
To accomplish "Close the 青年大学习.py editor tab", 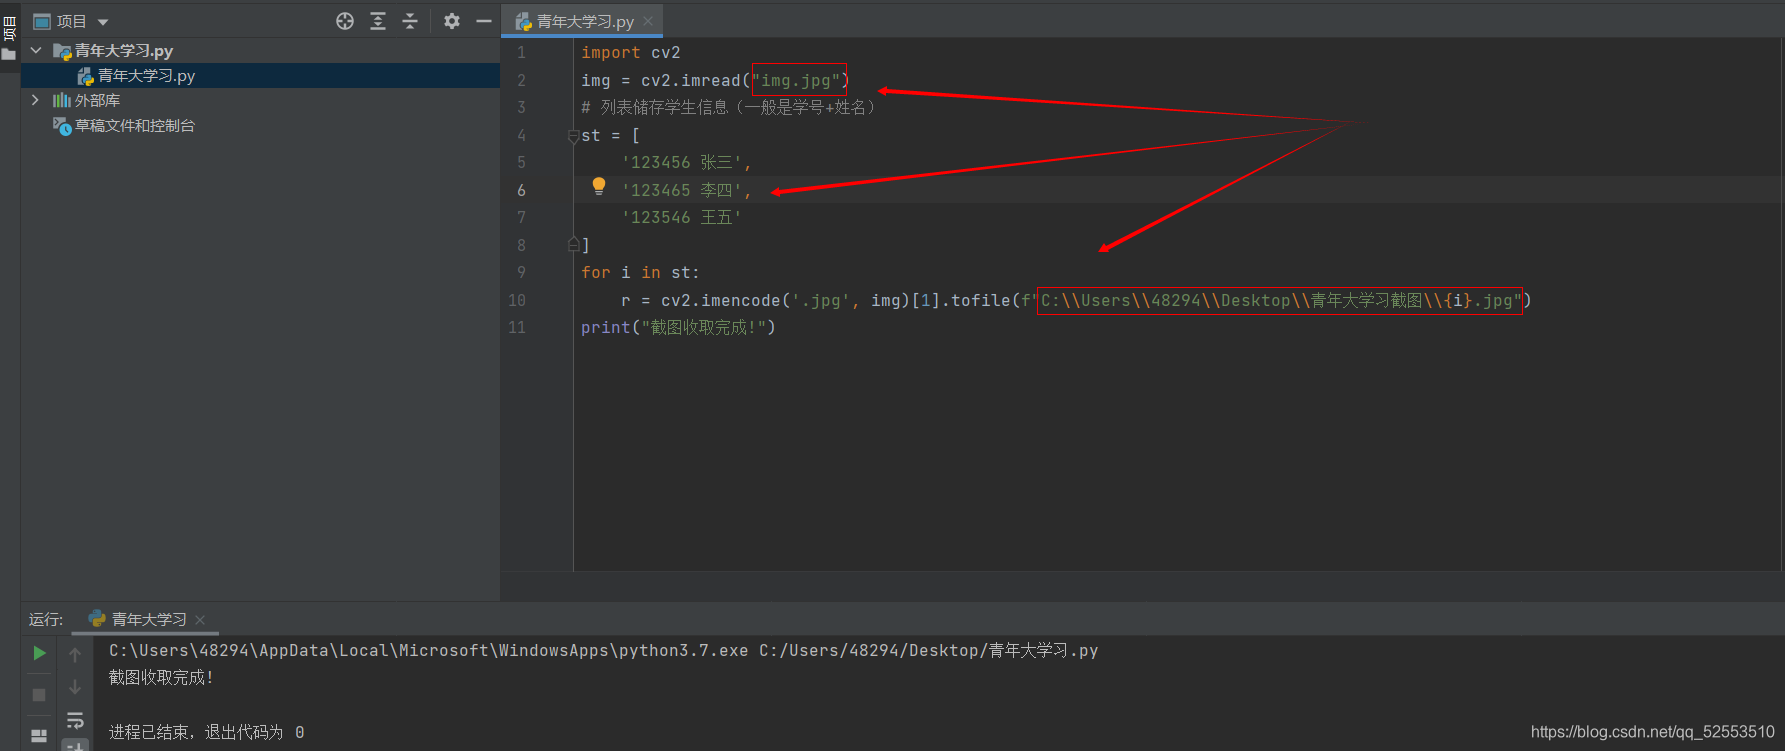I will pyautogui.click(x=648, y=21).
